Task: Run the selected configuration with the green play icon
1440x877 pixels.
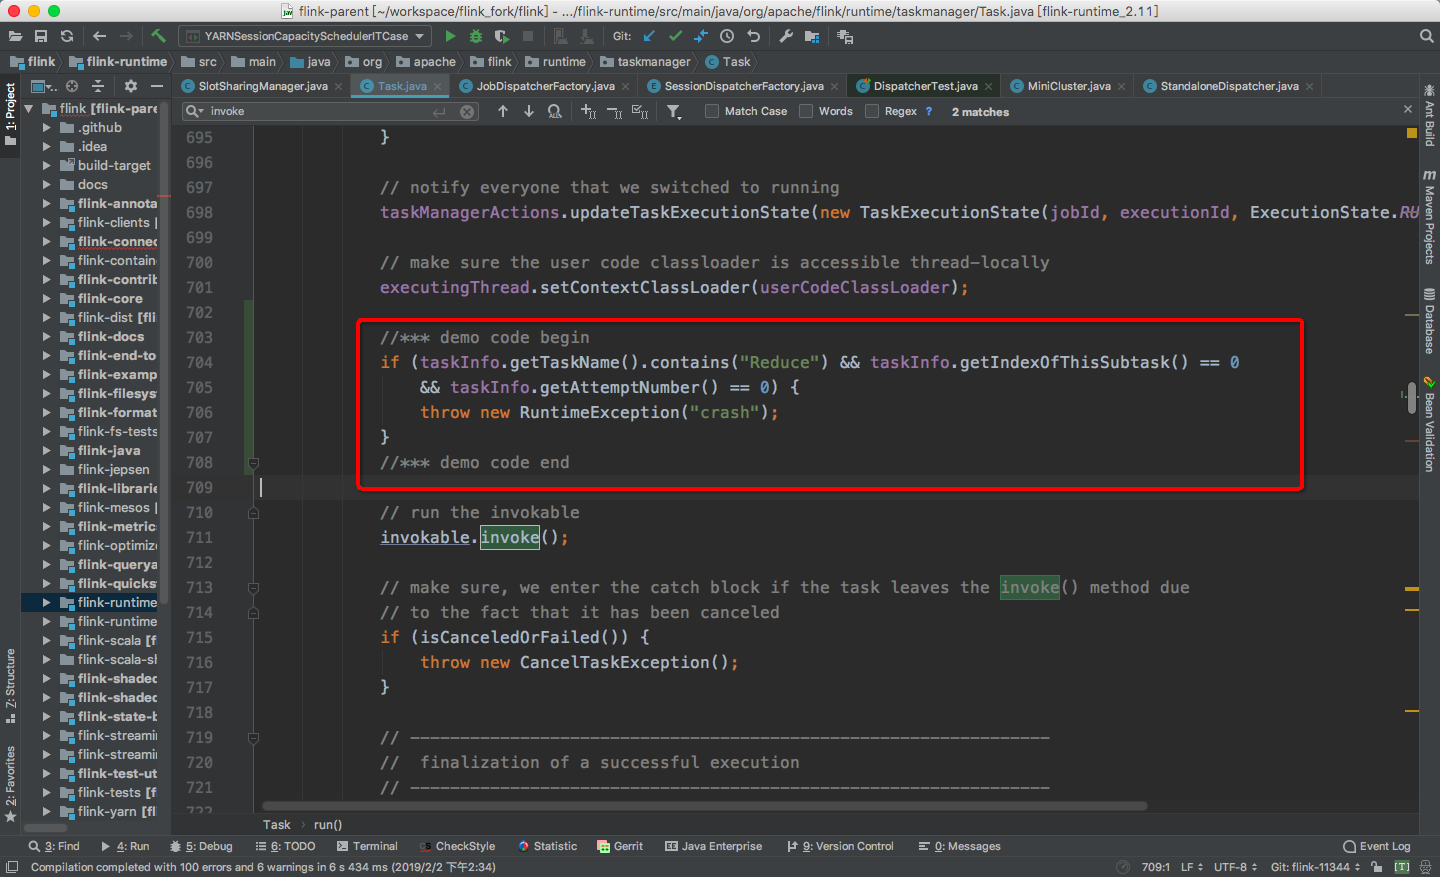Action: 450,36
